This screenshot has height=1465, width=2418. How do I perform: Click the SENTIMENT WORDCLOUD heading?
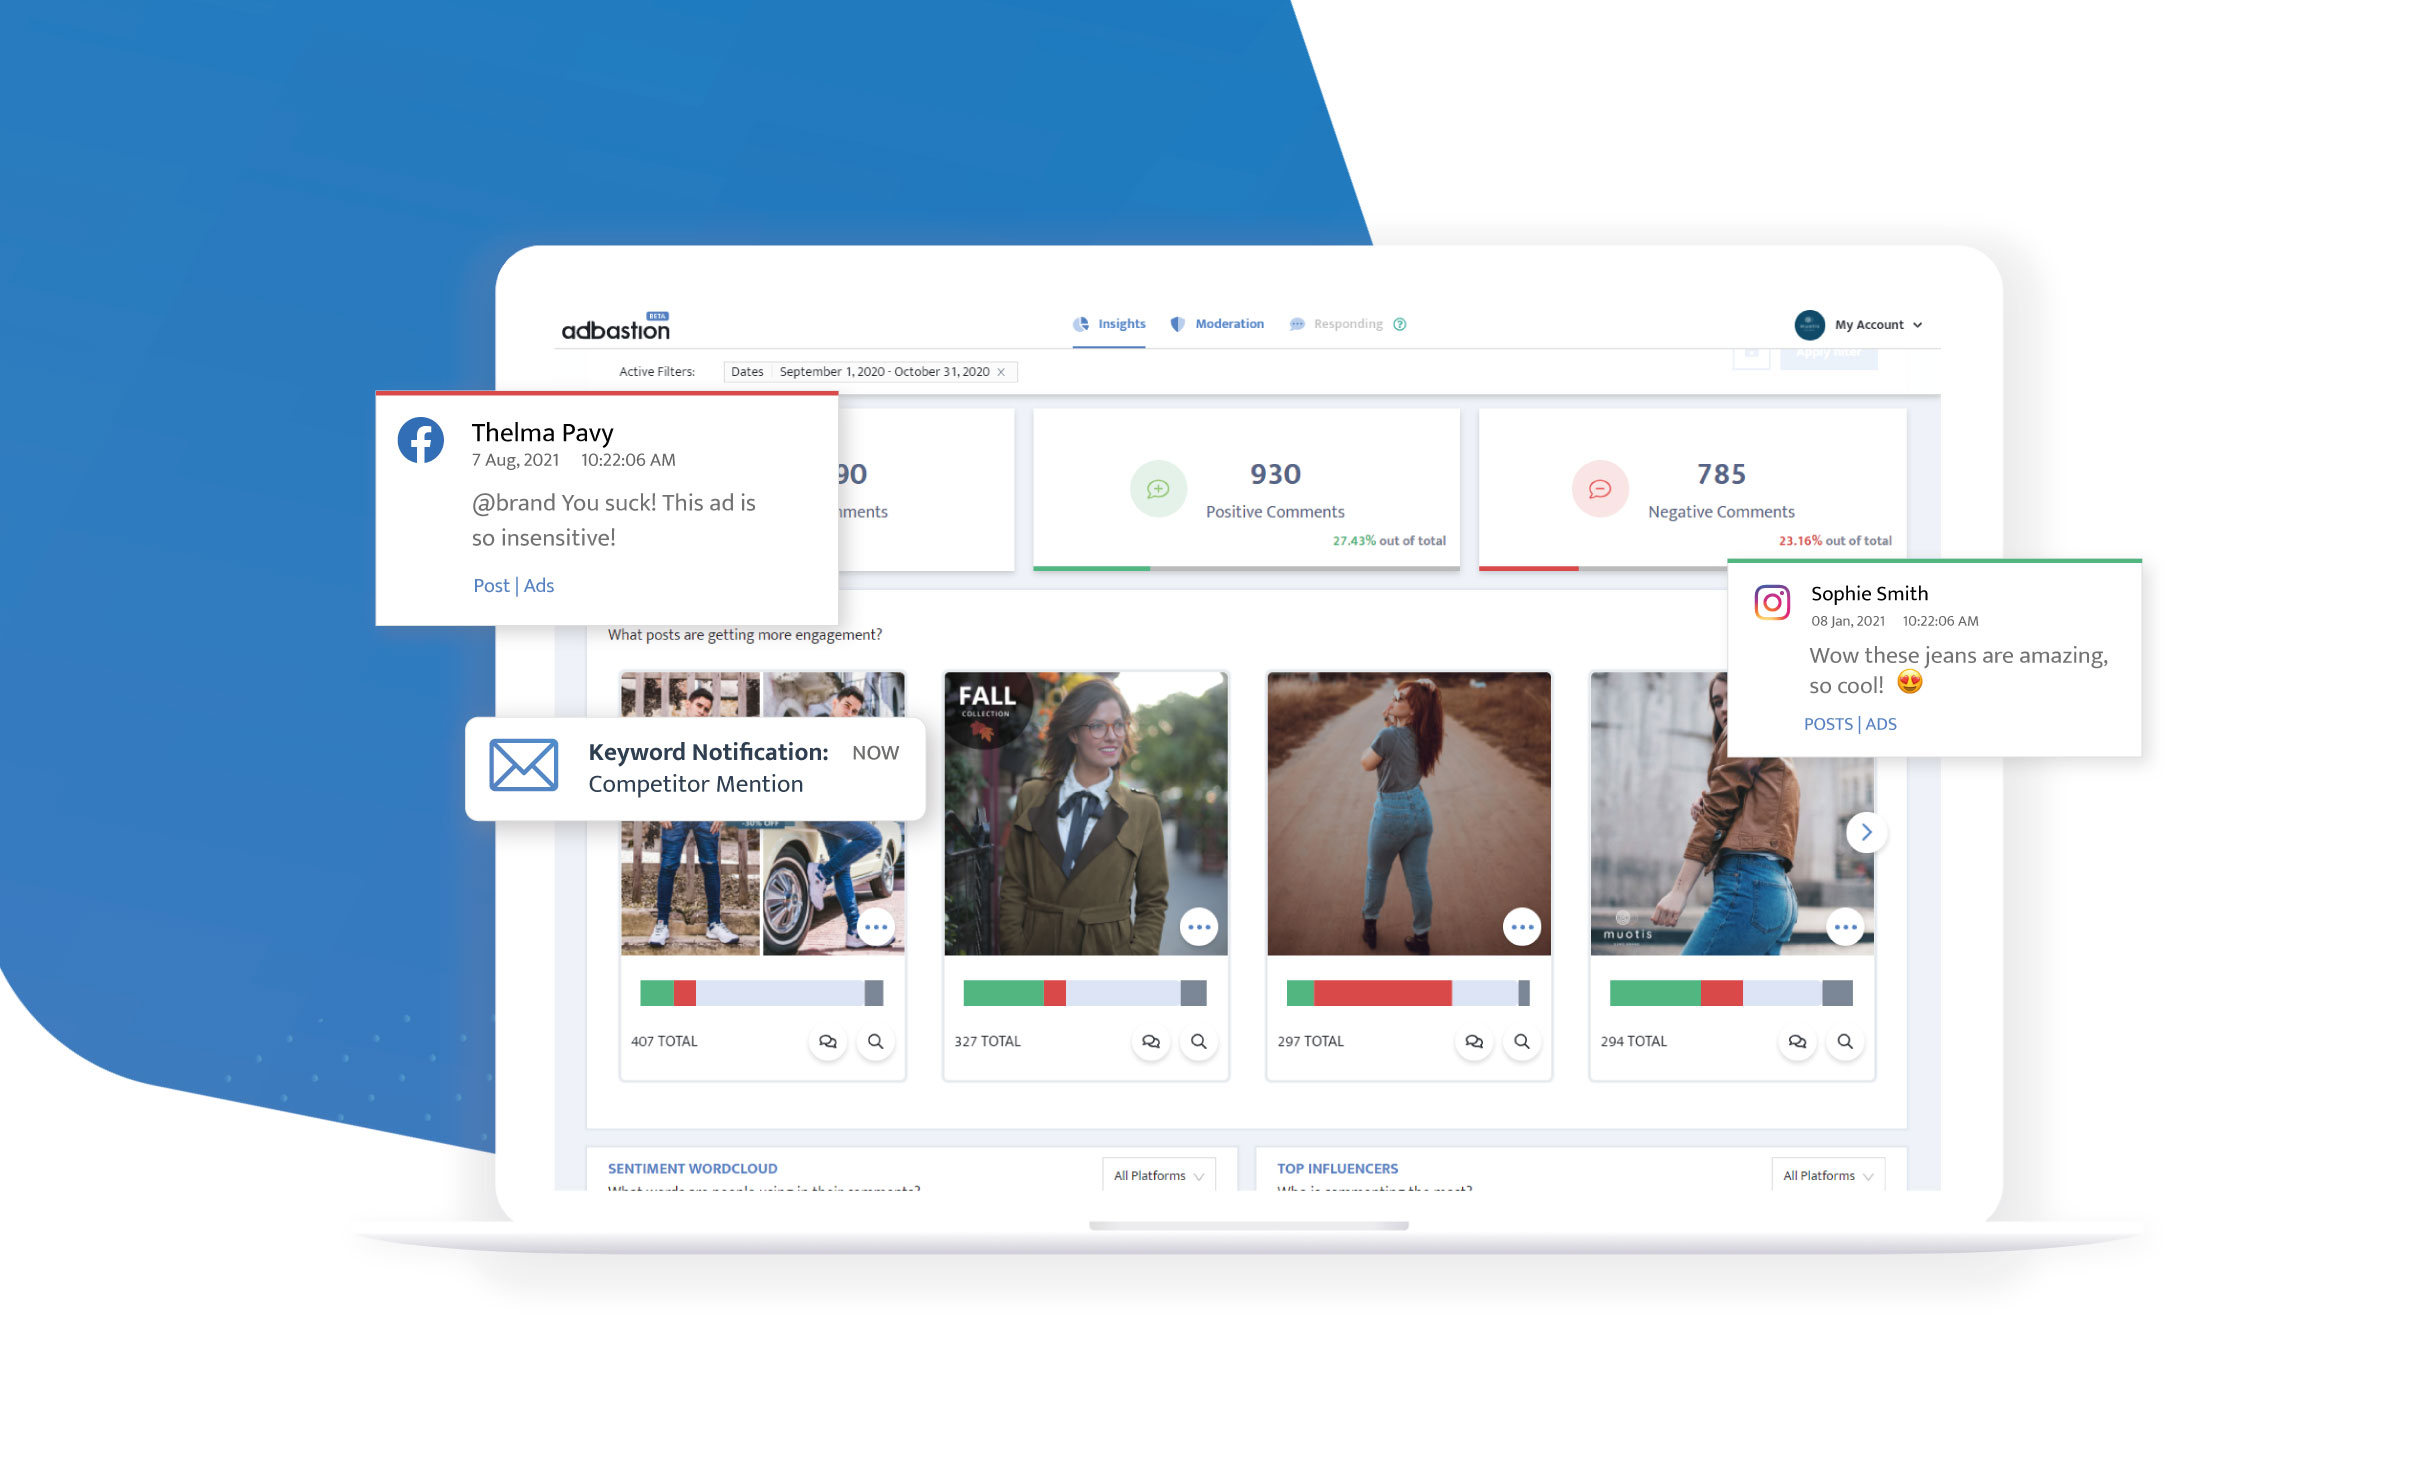[x=692, y=1169]
